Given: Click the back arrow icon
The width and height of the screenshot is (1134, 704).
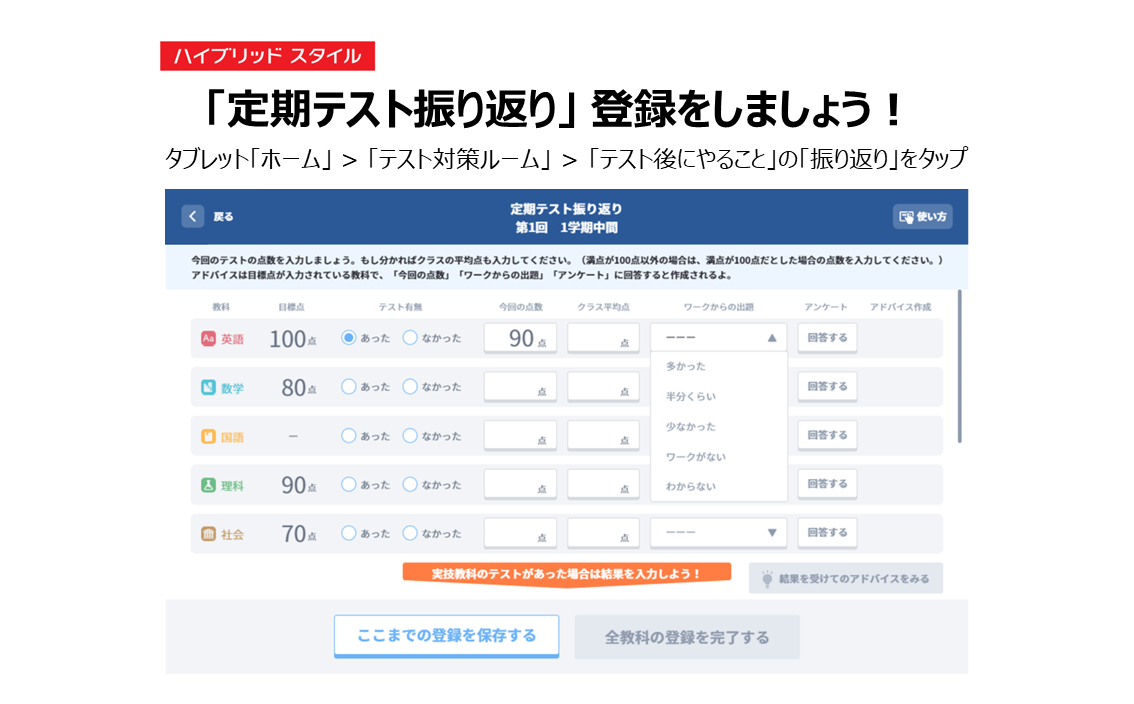Looking at the screenshot, I should (x=193, y=217).
